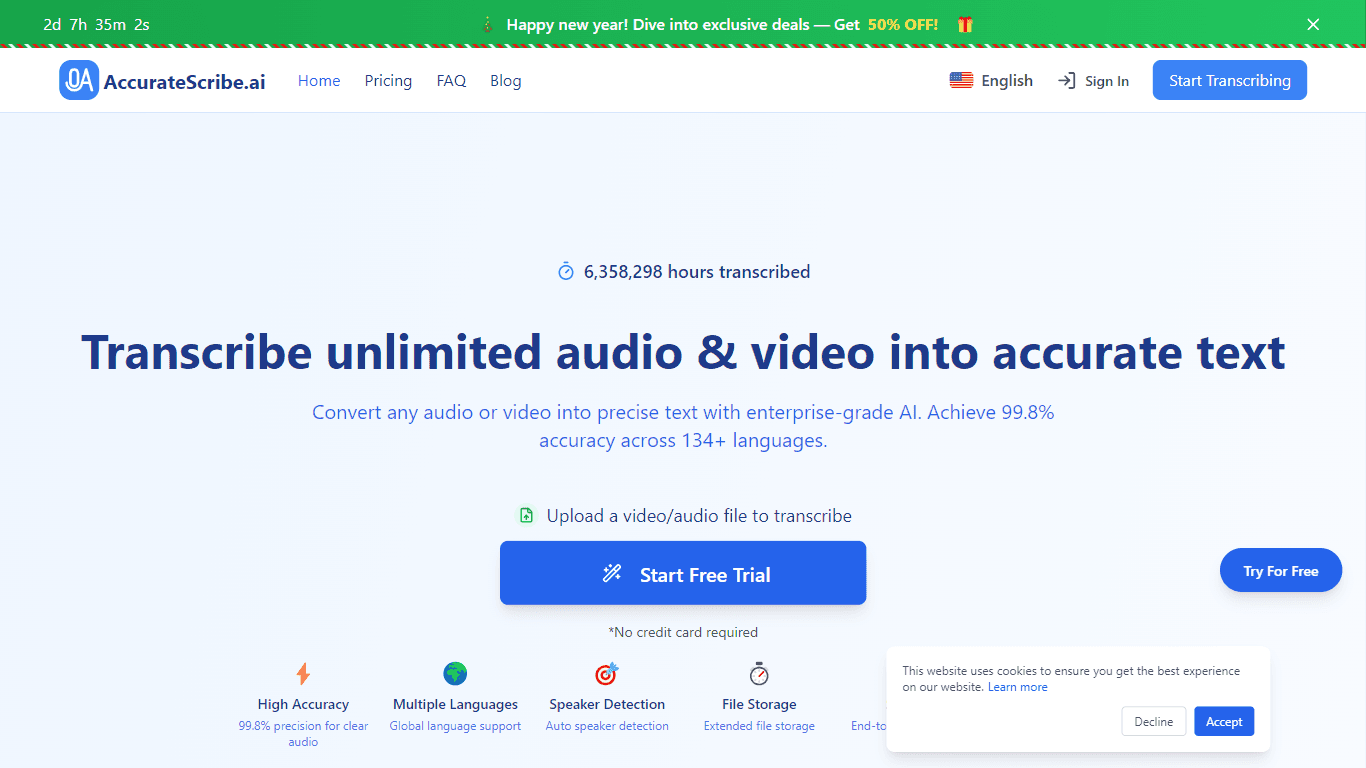Click the US flag language icon

tap(961, 80)
